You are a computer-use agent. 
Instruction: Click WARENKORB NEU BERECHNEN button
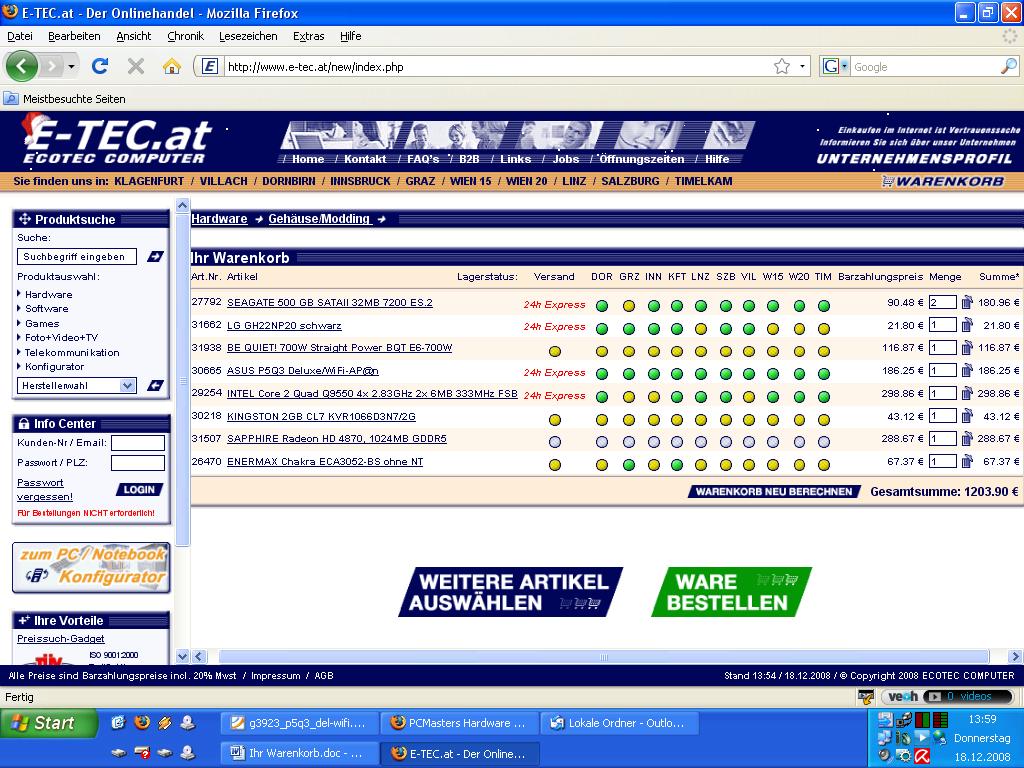pyautogui.click(x=774, y=491)
